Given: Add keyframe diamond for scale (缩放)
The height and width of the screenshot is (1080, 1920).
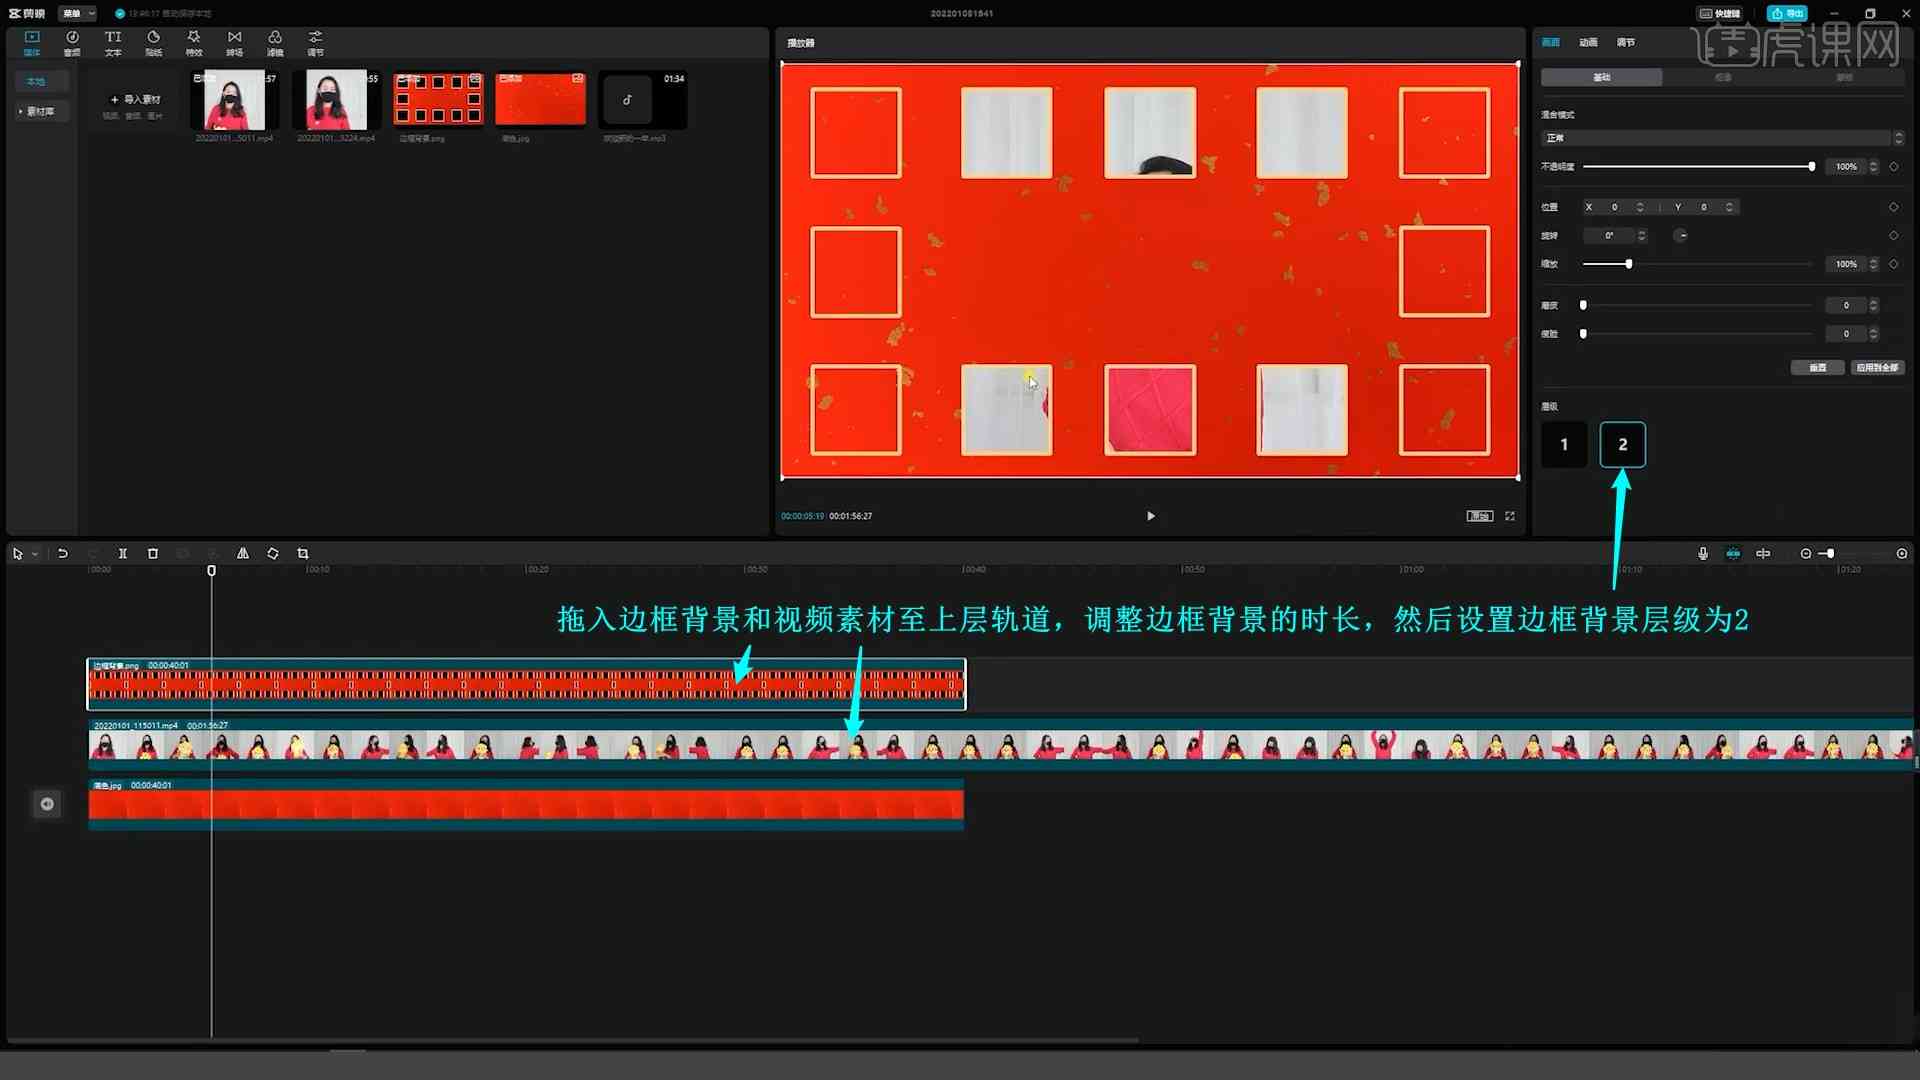Looking at the screenshot, I should pos(1893,264).
